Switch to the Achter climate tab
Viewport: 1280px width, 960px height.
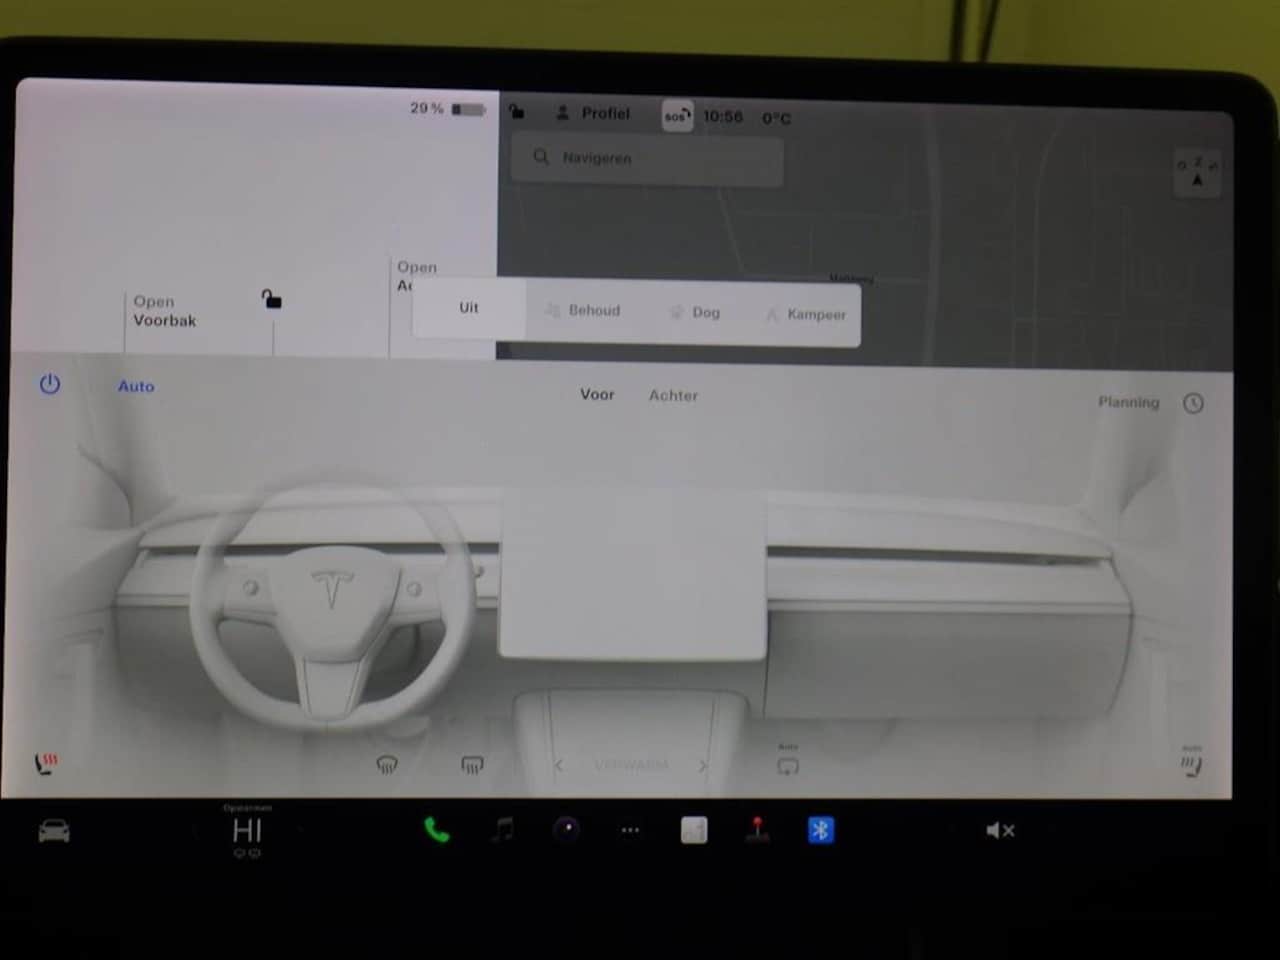673,396
